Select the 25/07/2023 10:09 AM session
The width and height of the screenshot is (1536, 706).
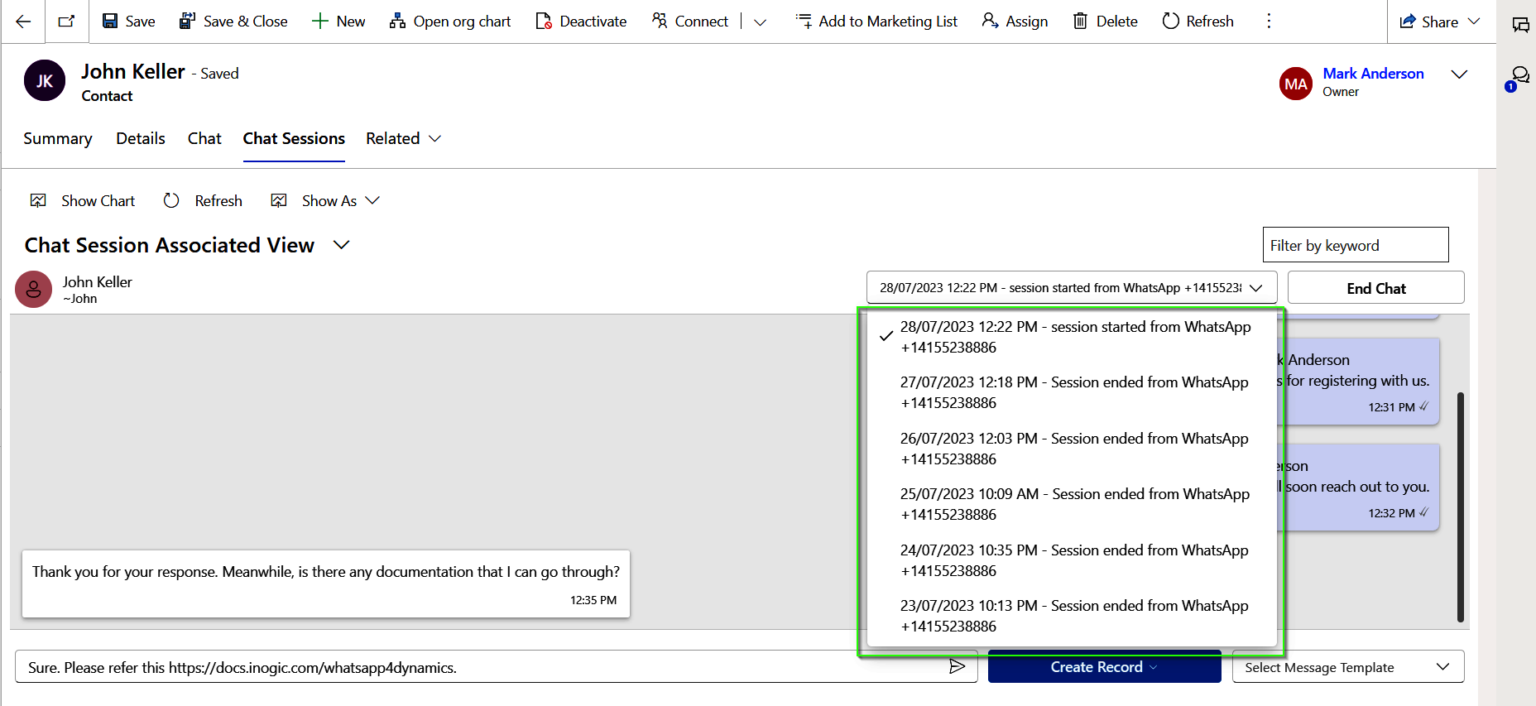1073,504
